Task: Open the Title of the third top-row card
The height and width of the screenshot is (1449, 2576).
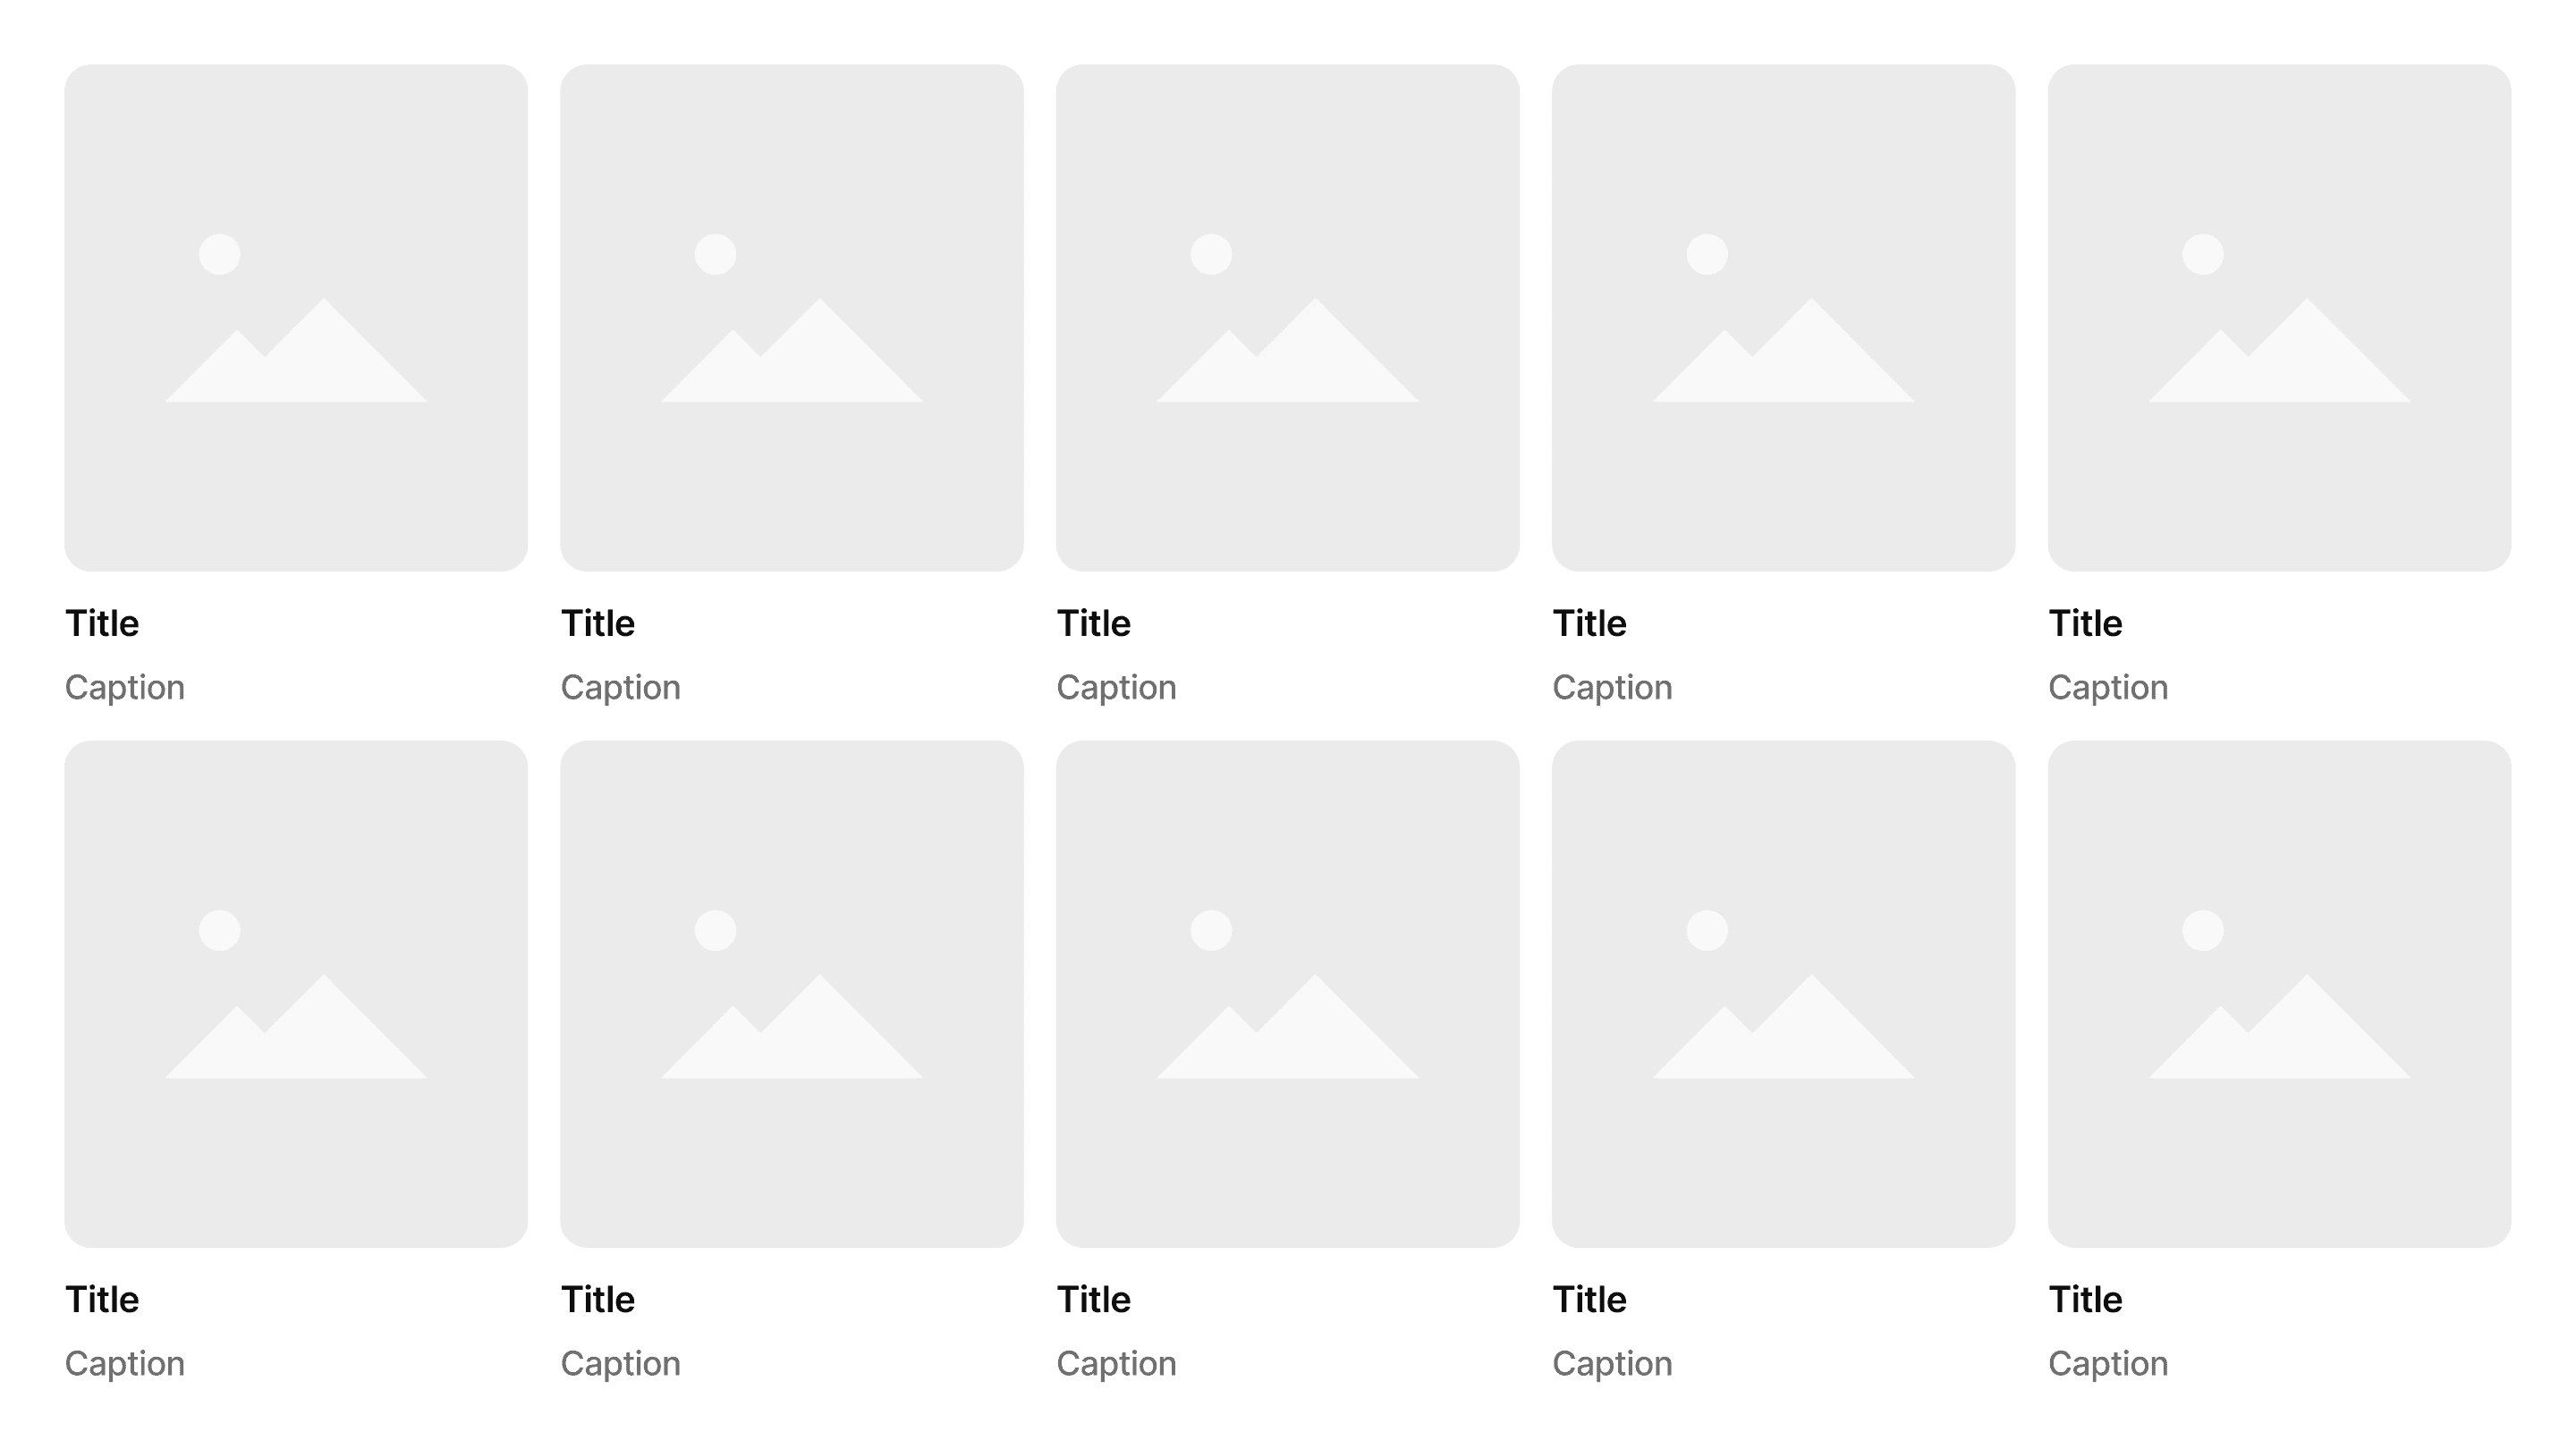Action: tap(1094, 623)
